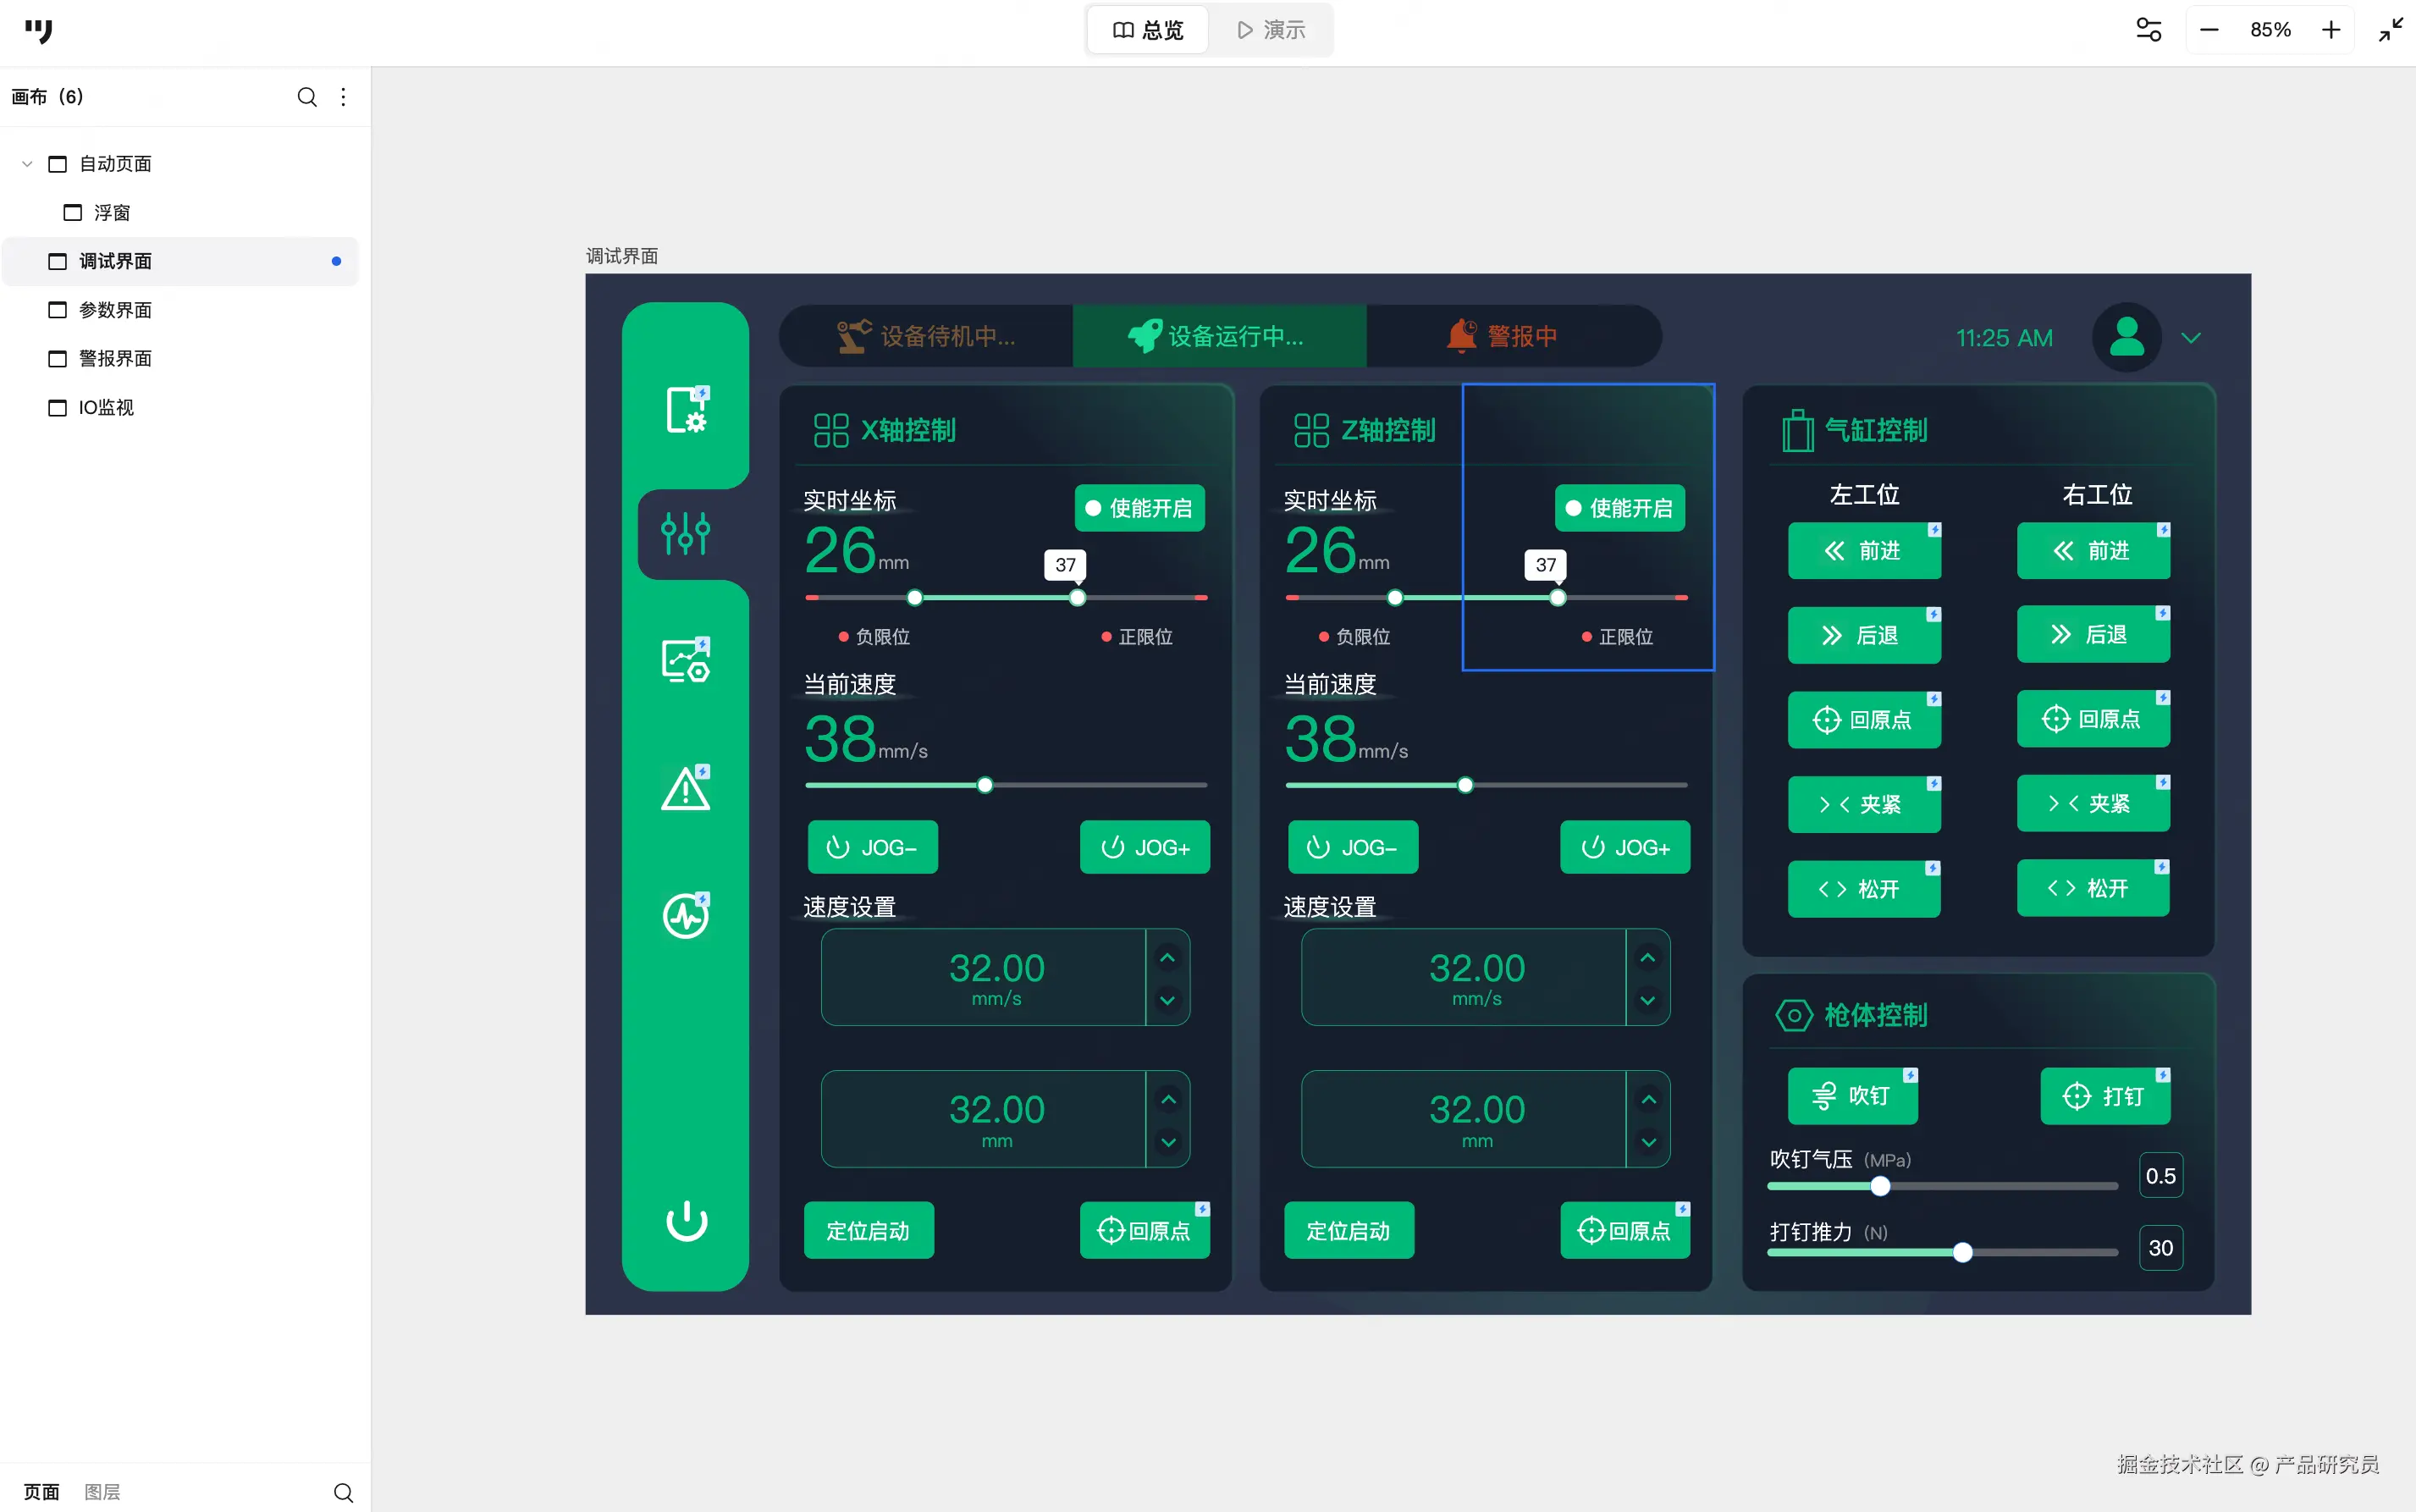Toggle X-axis 使能开启 enable switch
This screenshot has width=2416, height=1512.
[1139, 508]
